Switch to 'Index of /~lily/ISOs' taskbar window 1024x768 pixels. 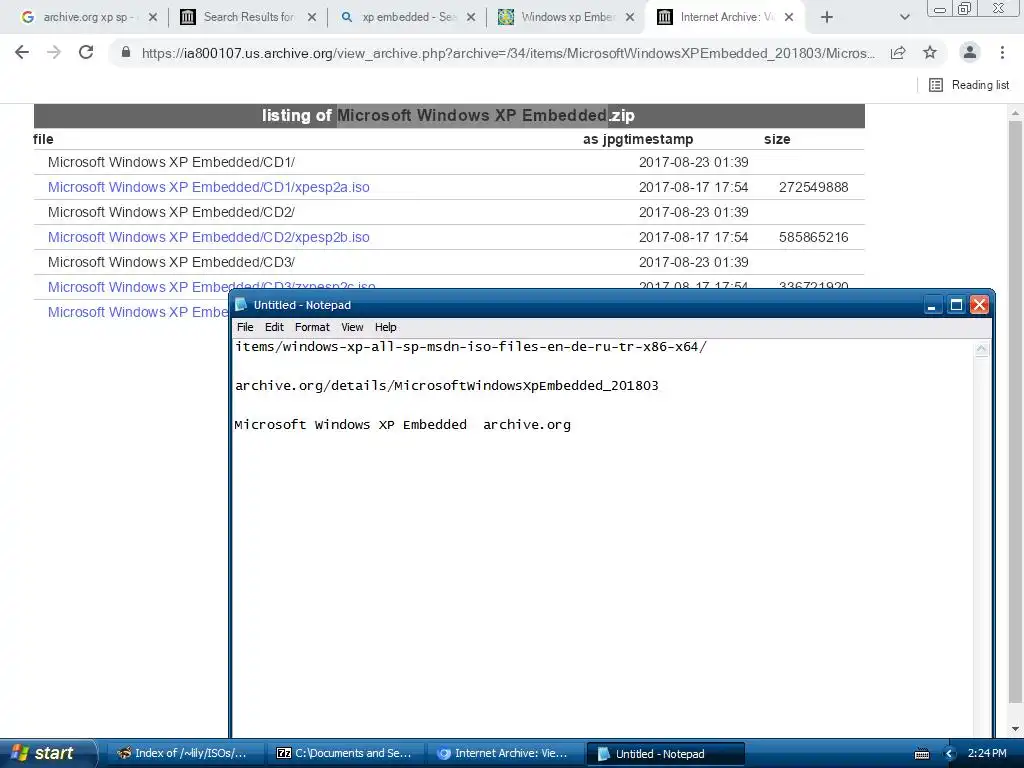point(183,753)
